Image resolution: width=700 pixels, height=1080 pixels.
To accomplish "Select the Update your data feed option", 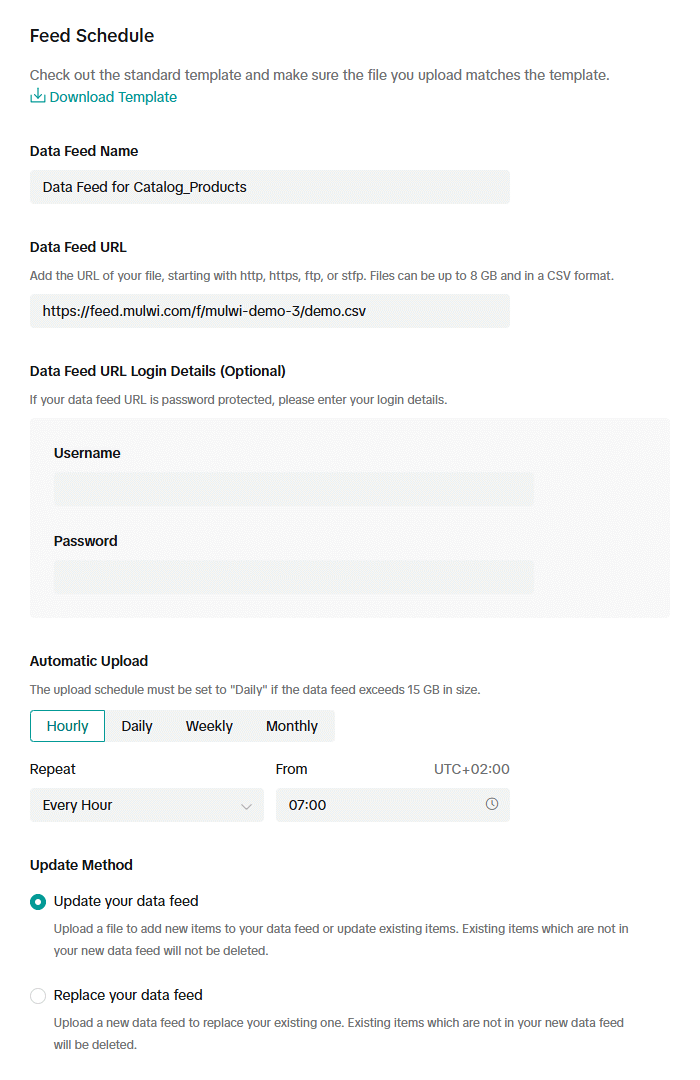I will 37,901.
